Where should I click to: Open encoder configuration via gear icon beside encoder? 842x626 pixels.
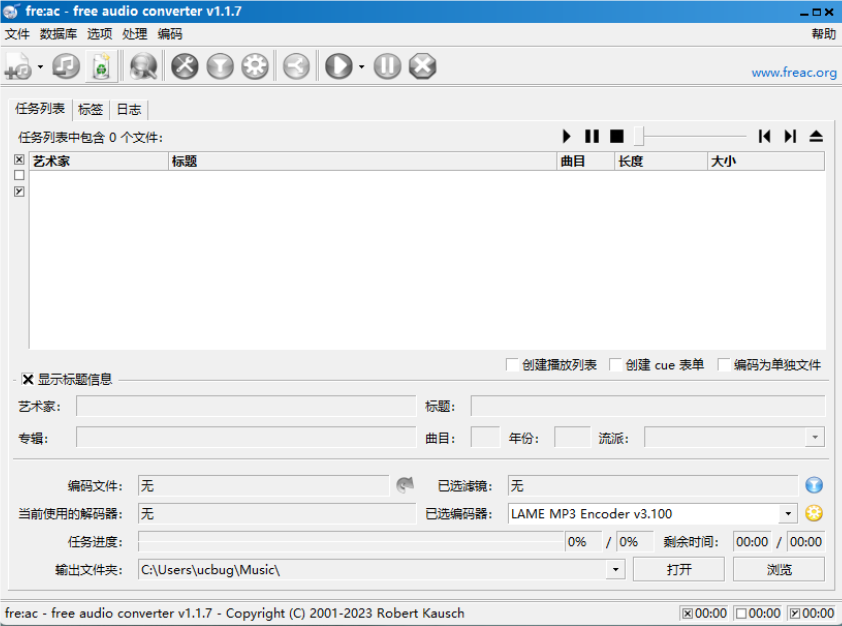point(814,514)
